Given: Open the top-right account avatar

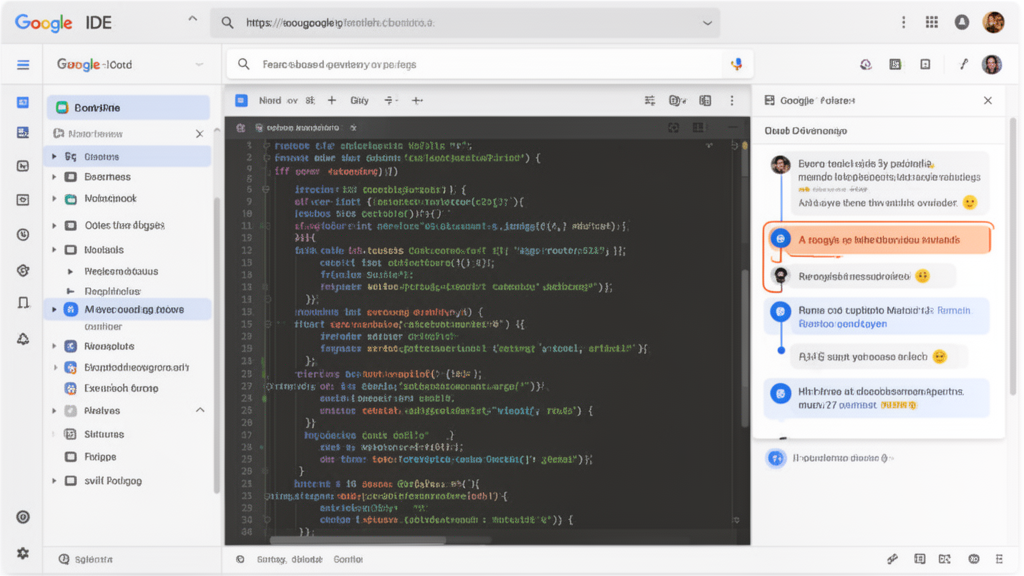Looking at the screenshot, I should pos(993,22).
